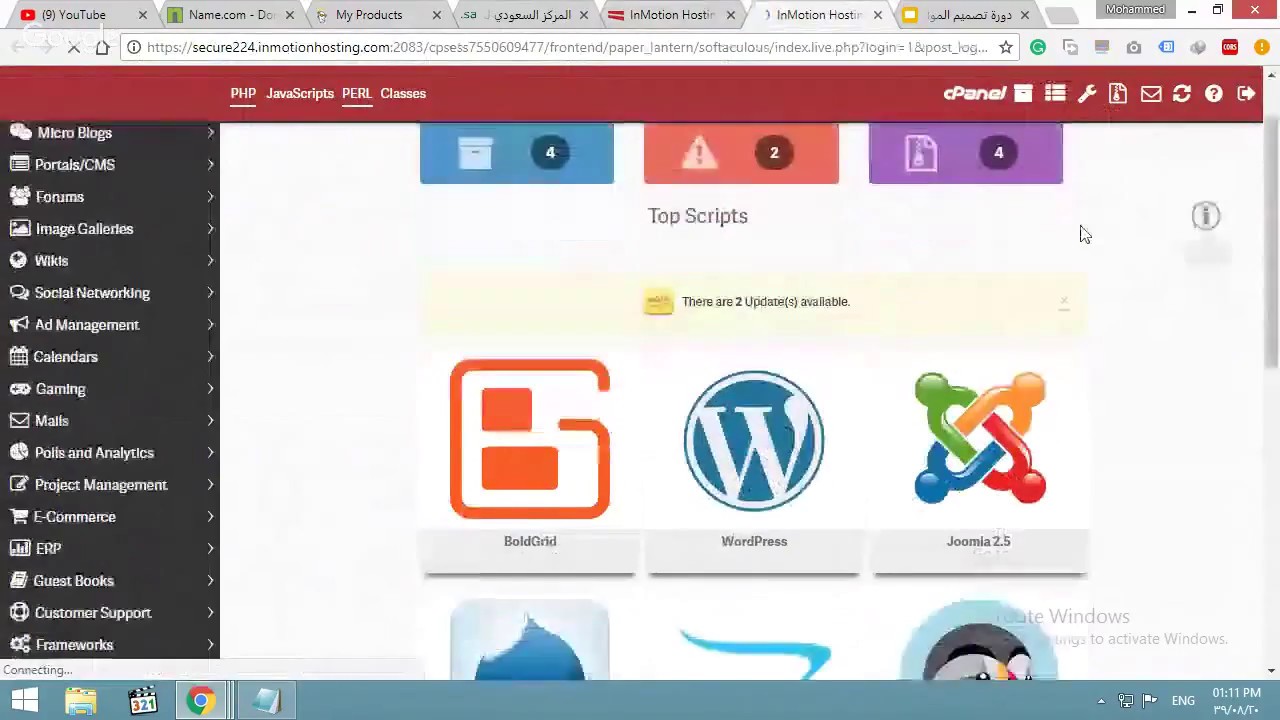The width and height of the screenshot is (1280, 720).
Task: Open the Joomla 2.5 script logo
Action: 980,438
